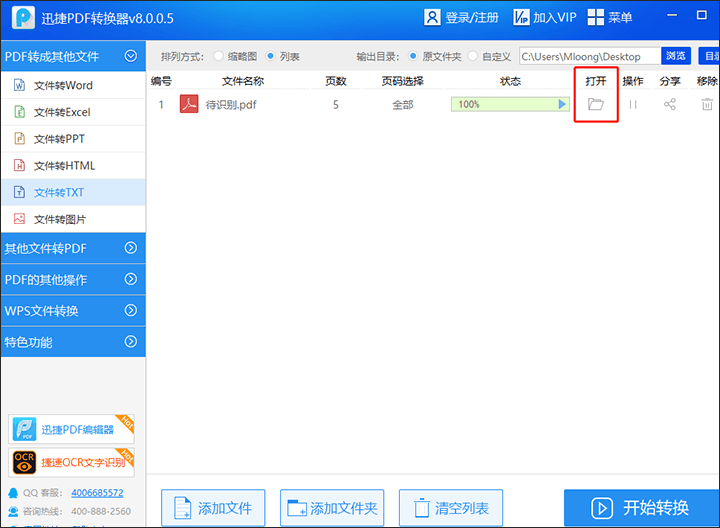
Task: Collapse the PDF转成其他文件 section
Action: click(131, 56)
